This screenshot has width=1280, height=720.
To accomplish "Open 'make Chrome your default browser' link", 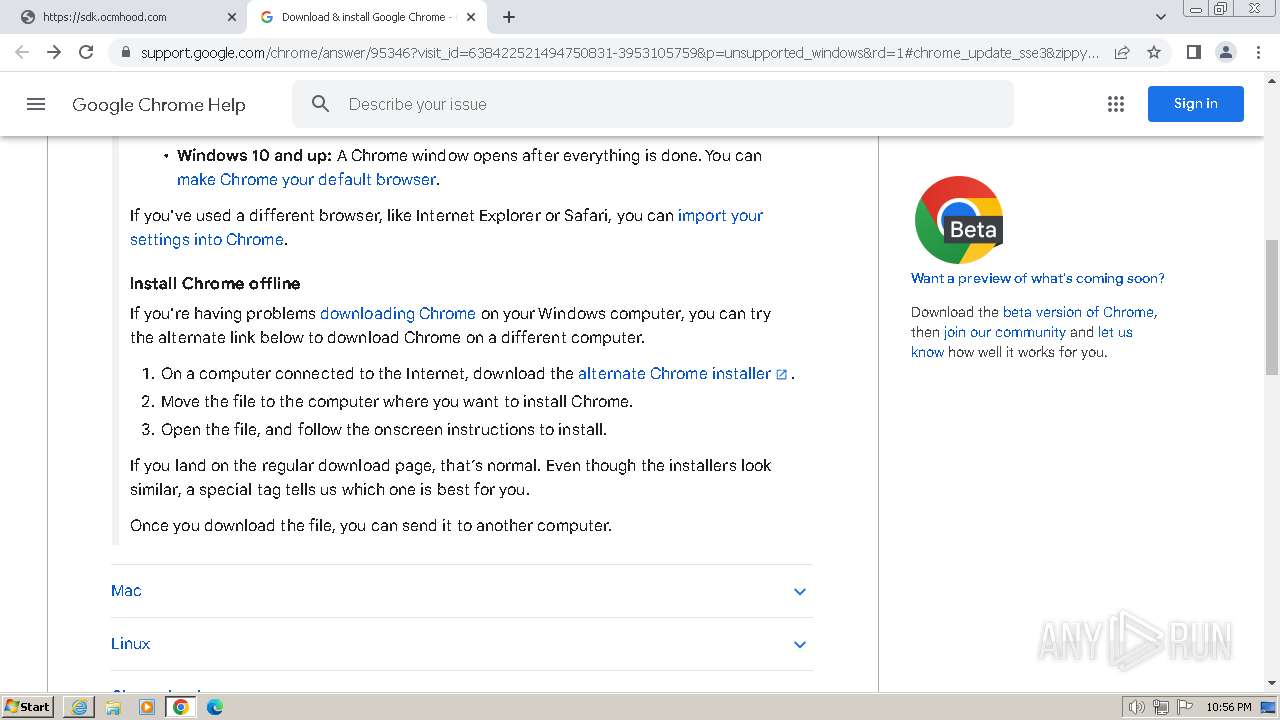I will (306, 180).
